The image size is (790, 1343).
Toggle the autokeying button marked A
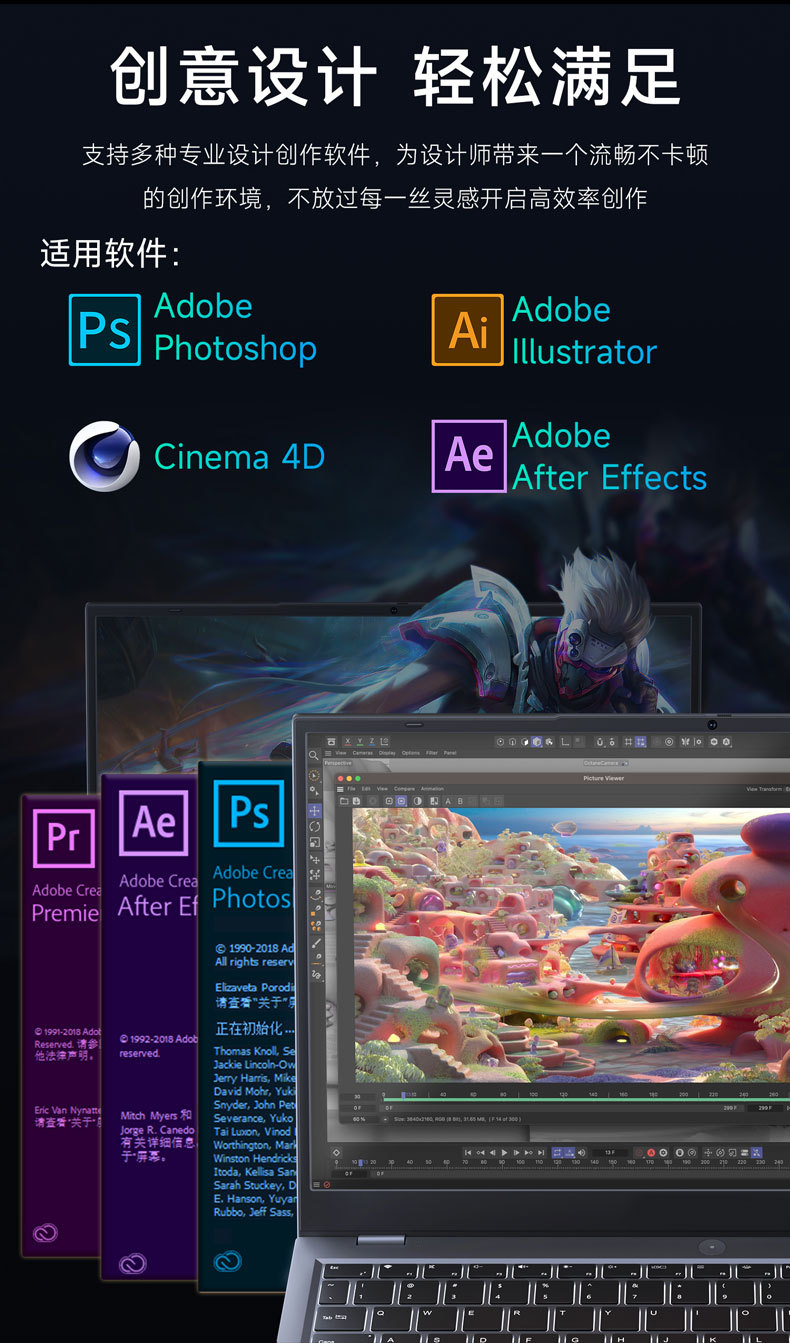click(651, 1153)
